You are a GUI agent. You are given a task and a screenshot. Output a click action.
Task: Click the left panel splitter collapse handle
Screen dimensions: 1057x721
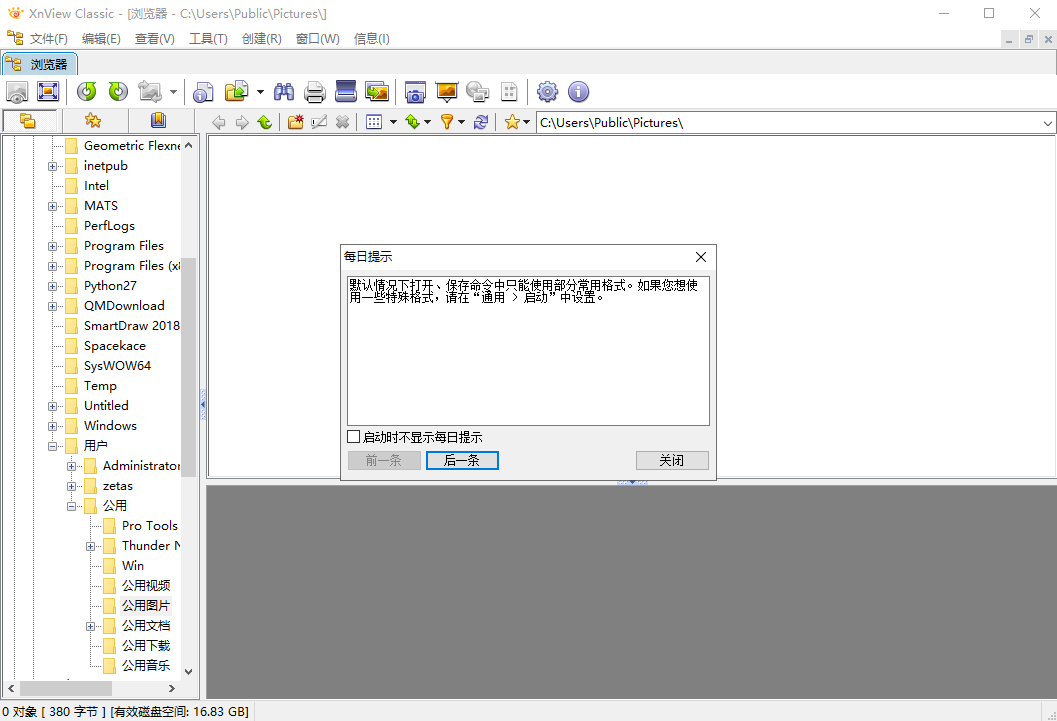(203, 404)
